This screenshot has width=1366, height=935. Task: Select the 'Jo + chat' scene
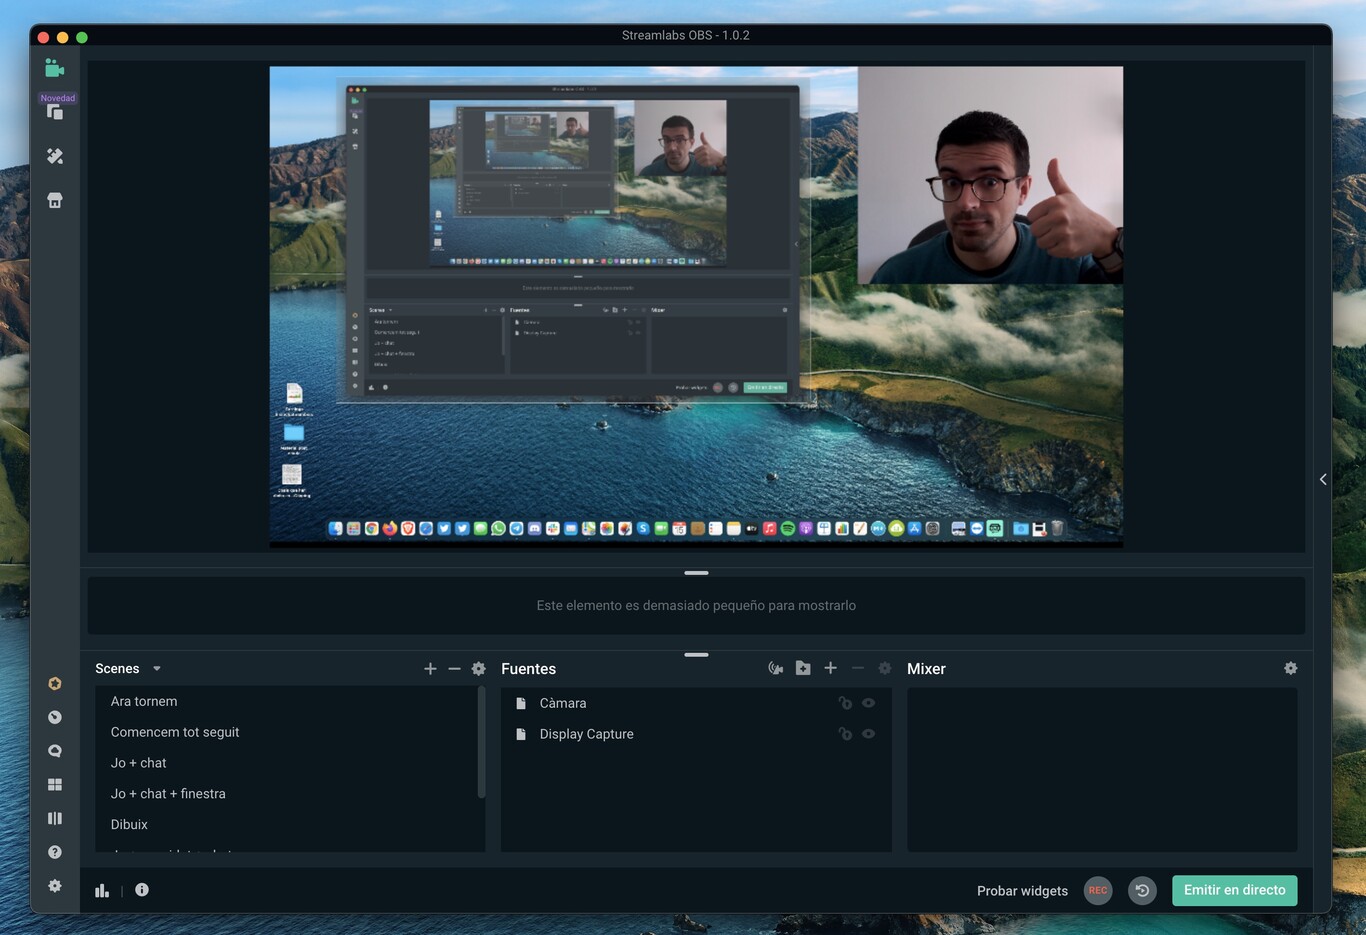138,762
